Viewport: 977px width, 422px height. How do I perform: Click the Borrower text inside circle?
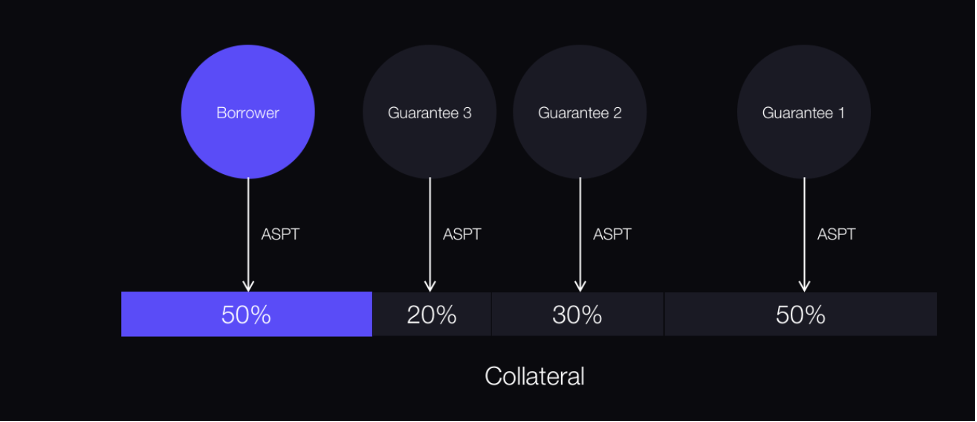(x=248, y=113)
